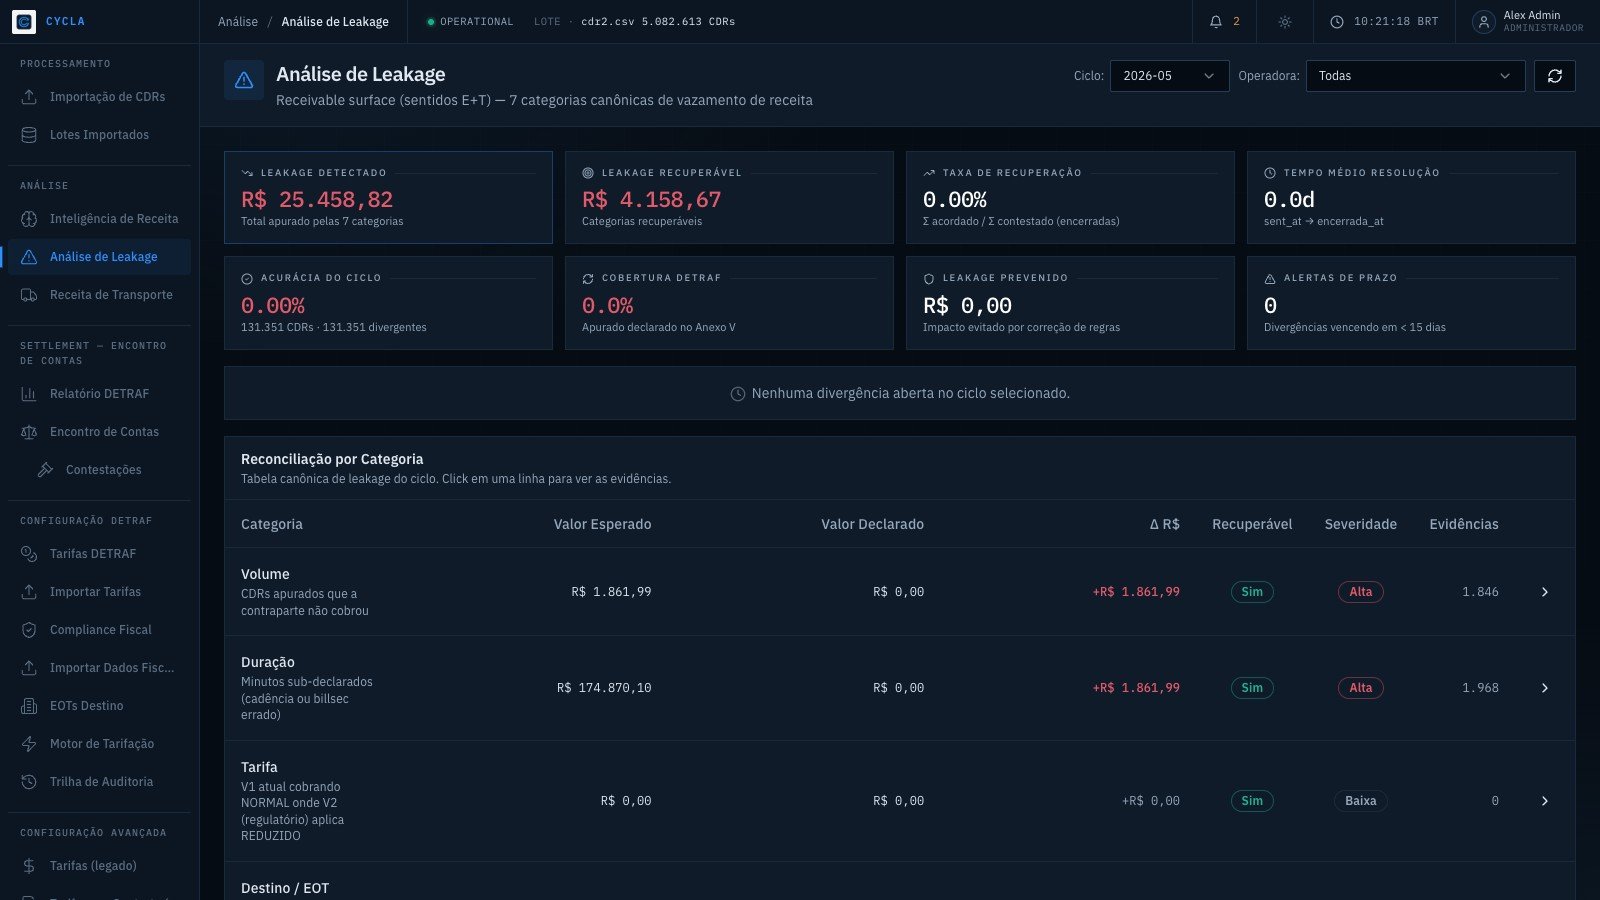Click evidence count 1.846
The width and height of the screenshot is (1600, 900).
click(x=1480, y=592)
